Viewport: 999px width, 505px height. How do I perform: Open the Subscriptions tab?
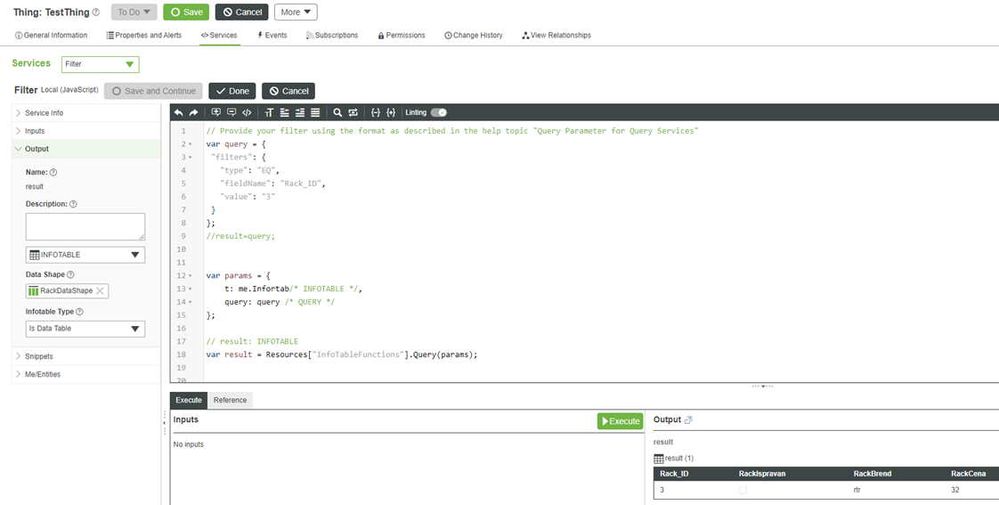pyautogui.click(x=332, y=36)
